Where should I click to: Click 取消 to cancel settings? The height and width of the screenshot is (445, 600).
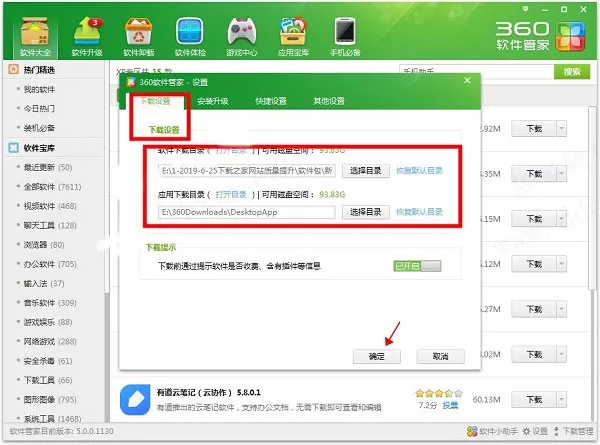440,356
